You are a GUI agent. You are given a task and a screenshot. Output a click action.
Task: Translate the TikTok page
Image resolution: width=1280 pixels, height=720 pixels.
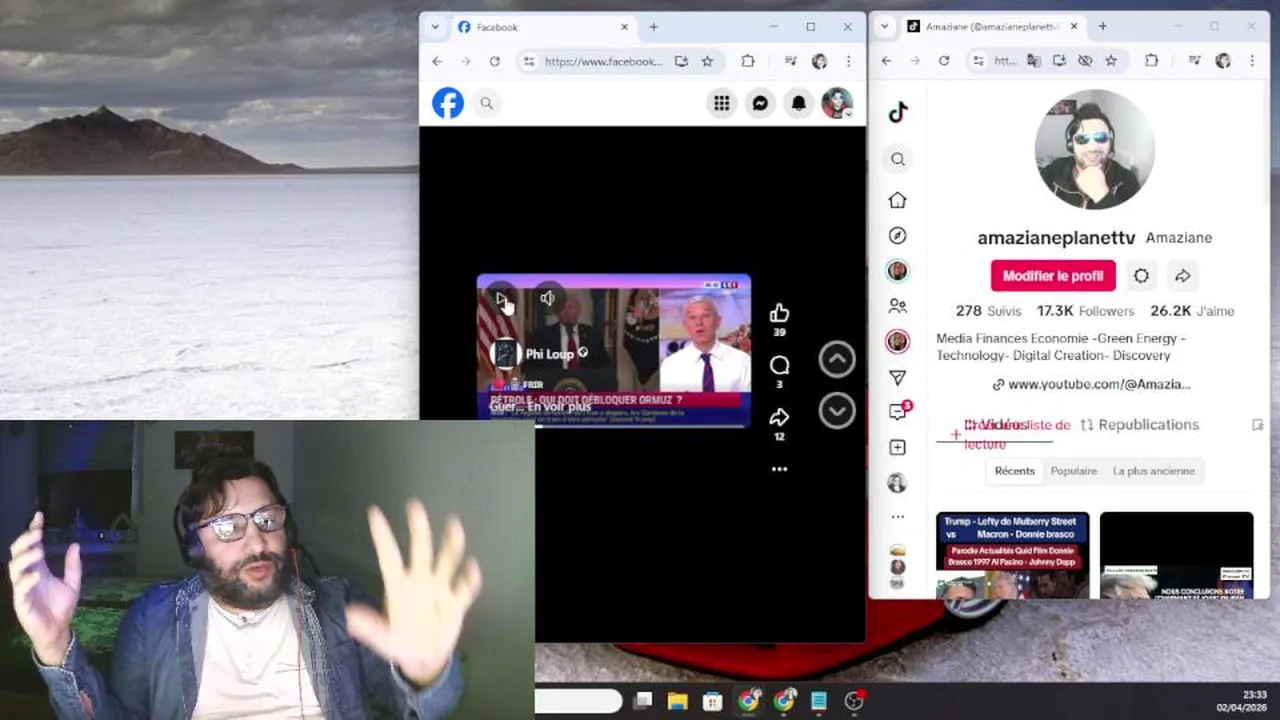click(1033, 61)
